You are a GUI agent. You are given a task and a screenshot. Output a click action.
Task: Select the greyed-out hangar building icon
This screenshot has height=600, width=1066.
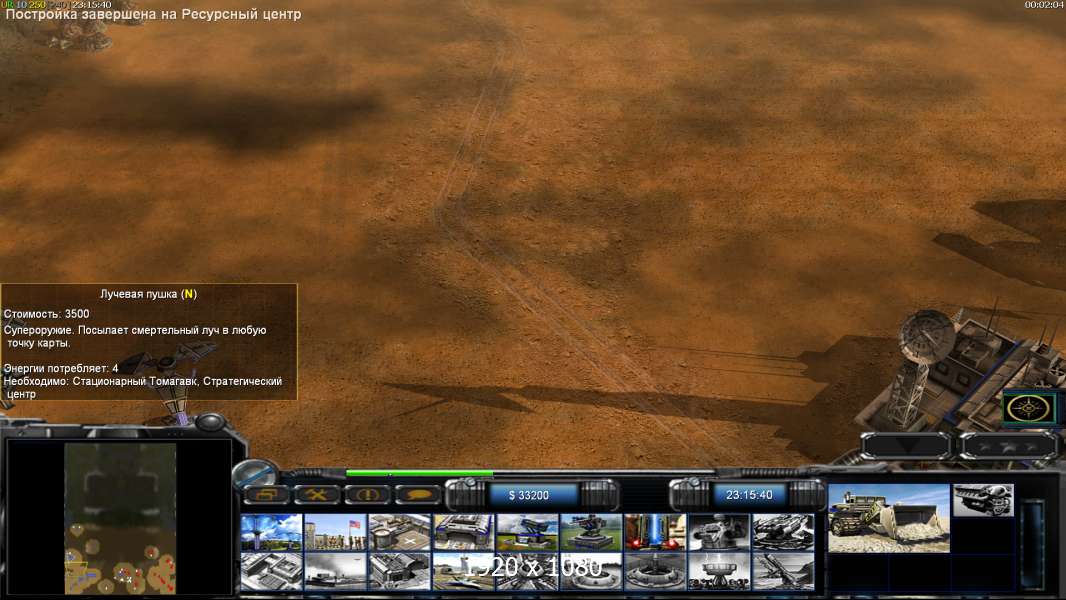click(x=400, y=571)
